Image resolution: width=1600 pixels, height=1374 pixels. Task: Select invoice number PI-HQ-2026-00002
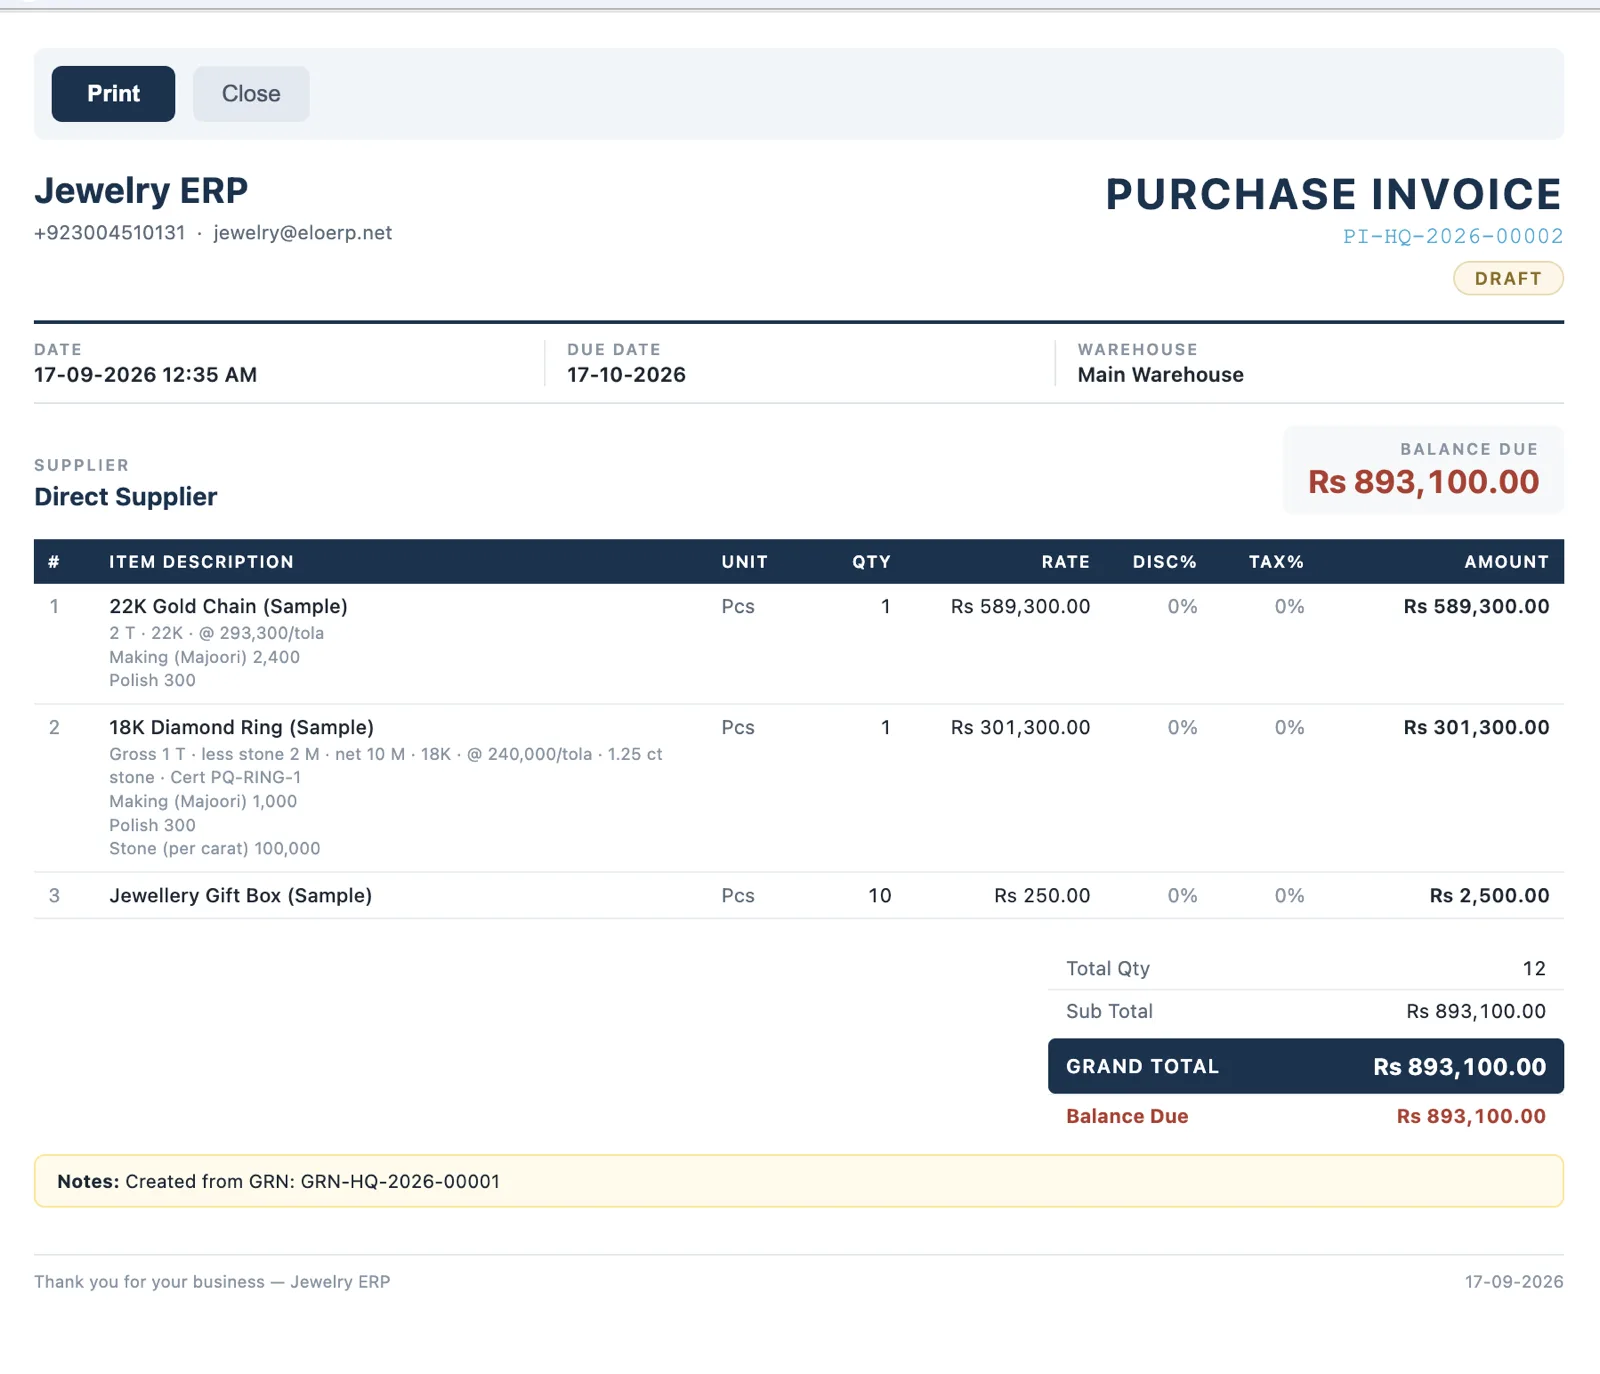click(x=1452, y=236)
